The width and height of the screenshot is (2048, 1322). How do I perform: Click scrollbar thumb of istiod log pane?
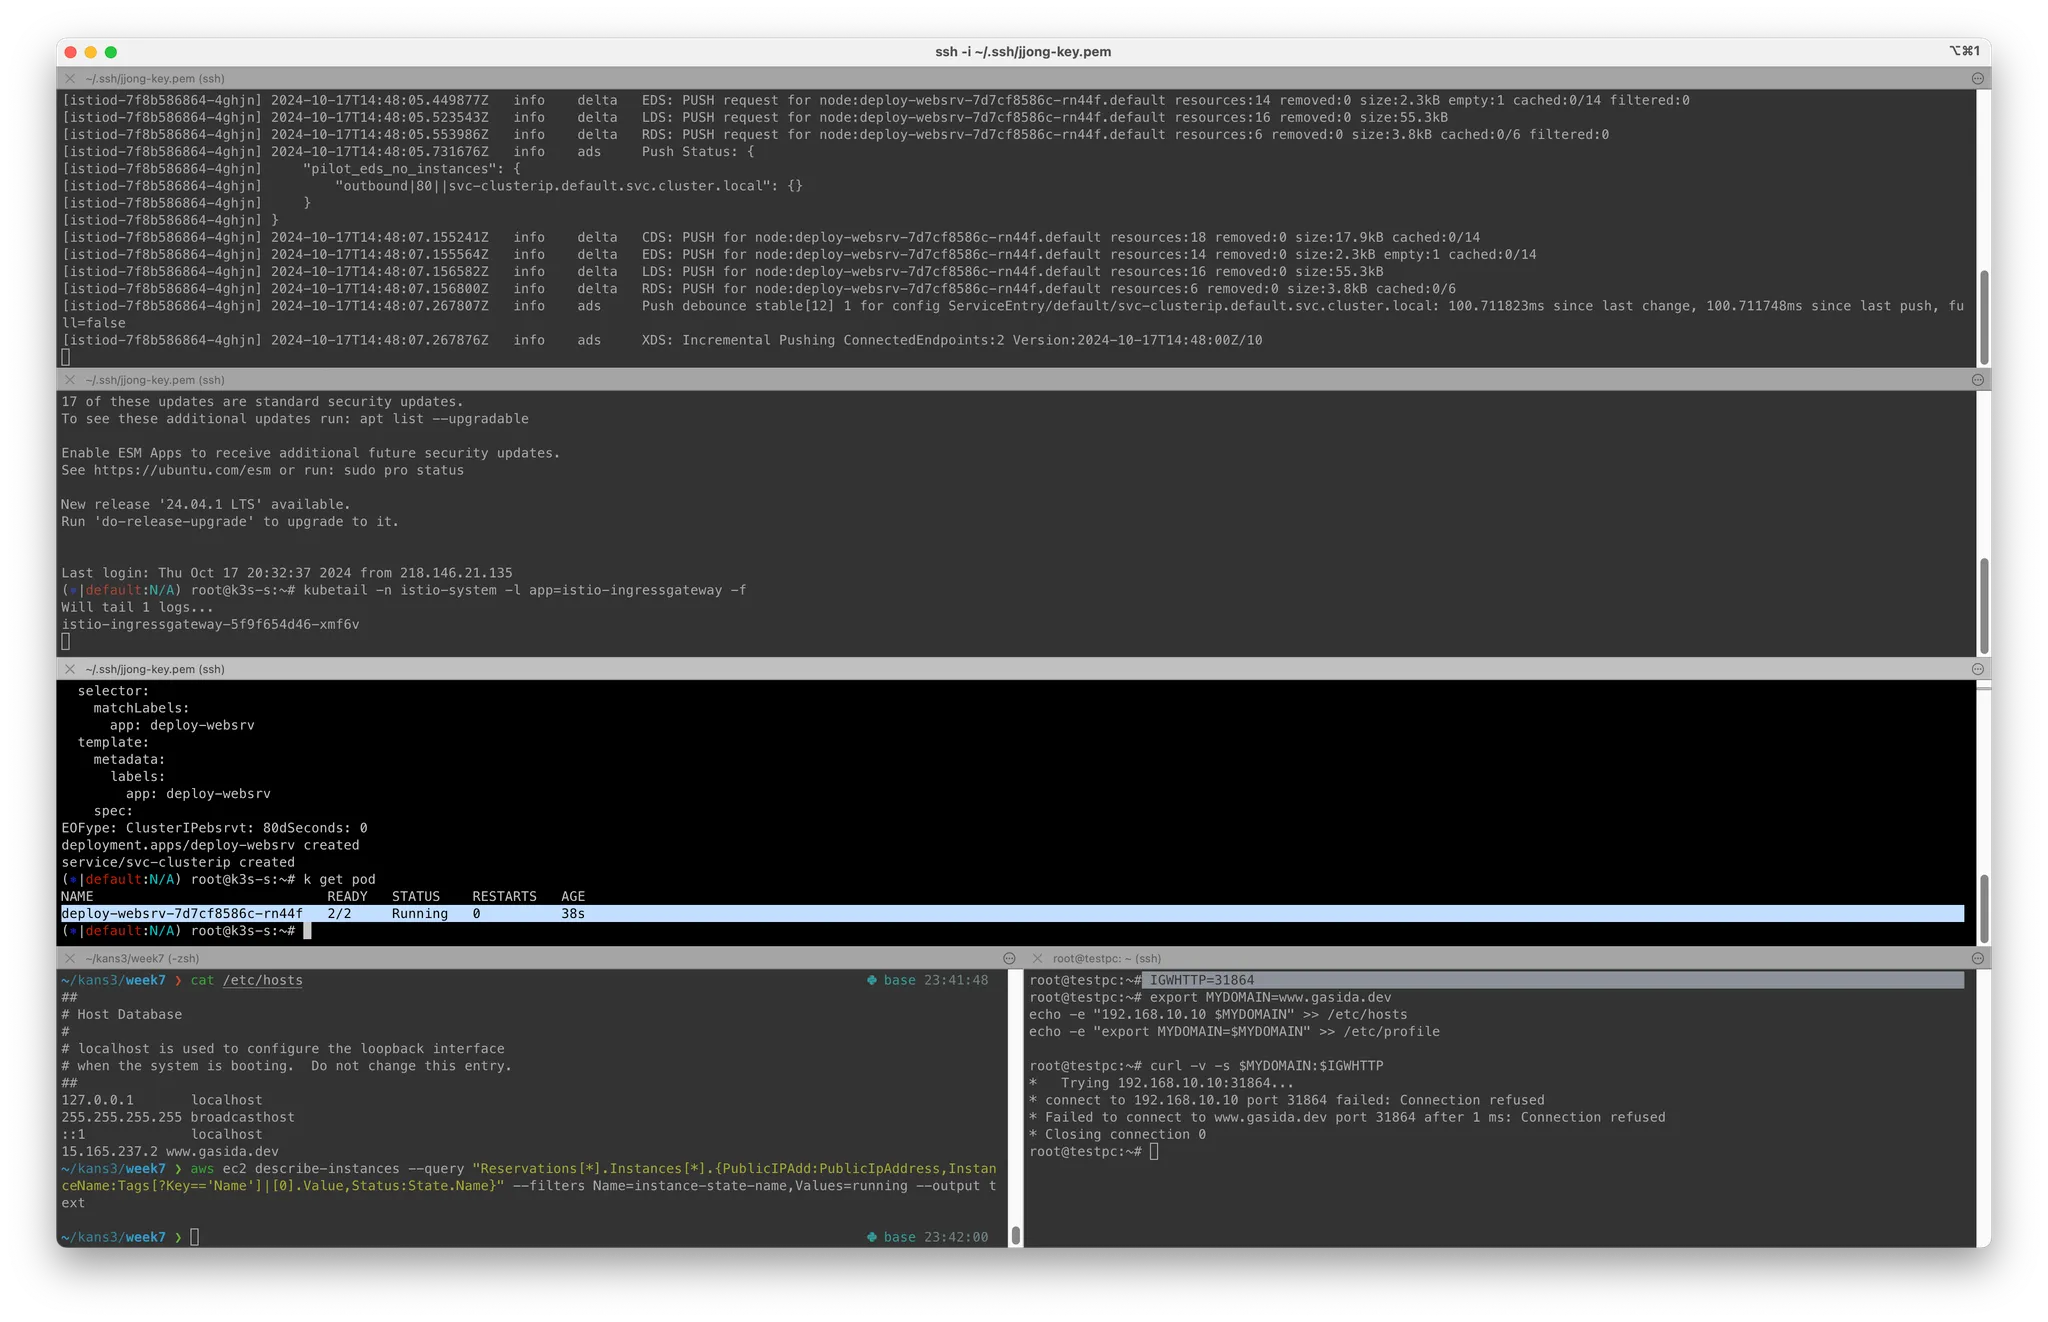(x=1984, y=317)
